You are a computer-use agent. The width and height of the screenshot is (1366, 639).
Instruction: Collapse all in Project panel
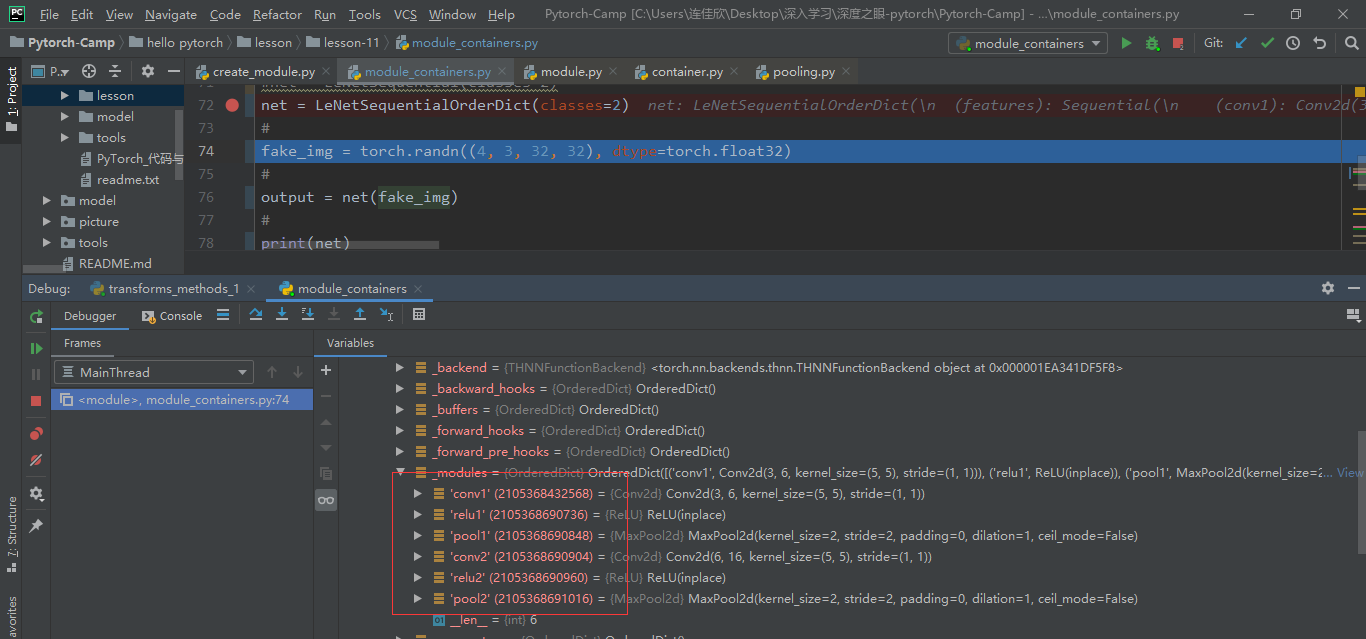coord(115,71)
